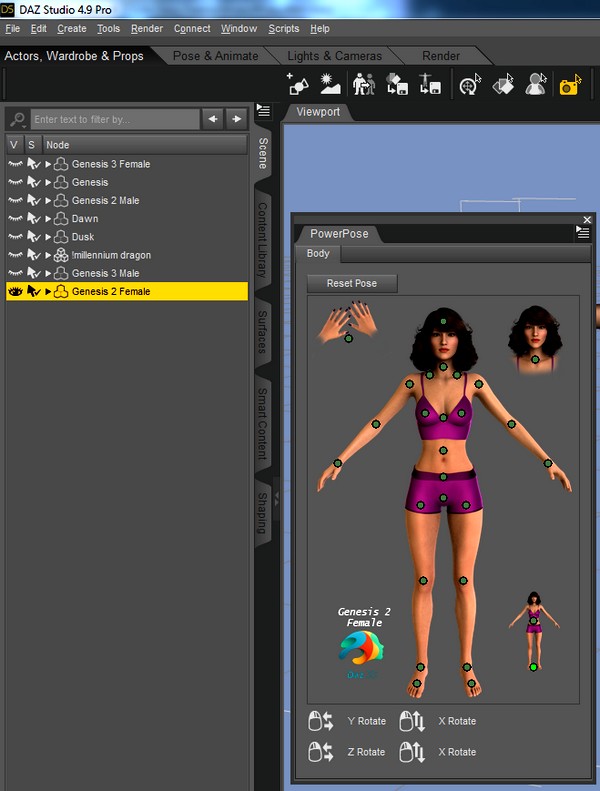600x791 pixels.
Task: Open the PowerPose pane options menu icon
Action: pos(582,232)
